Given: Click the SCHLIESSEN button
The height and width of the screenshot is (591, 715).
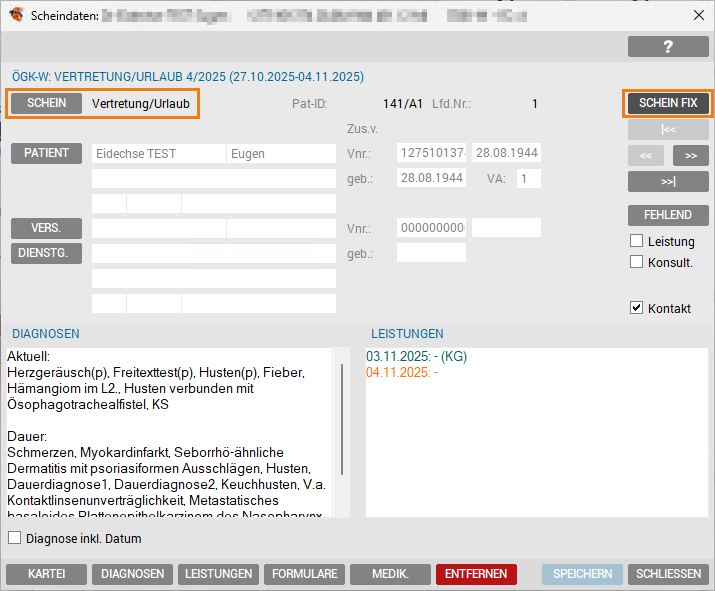Looking at the screenshot, I should click(x=668, y=574).
